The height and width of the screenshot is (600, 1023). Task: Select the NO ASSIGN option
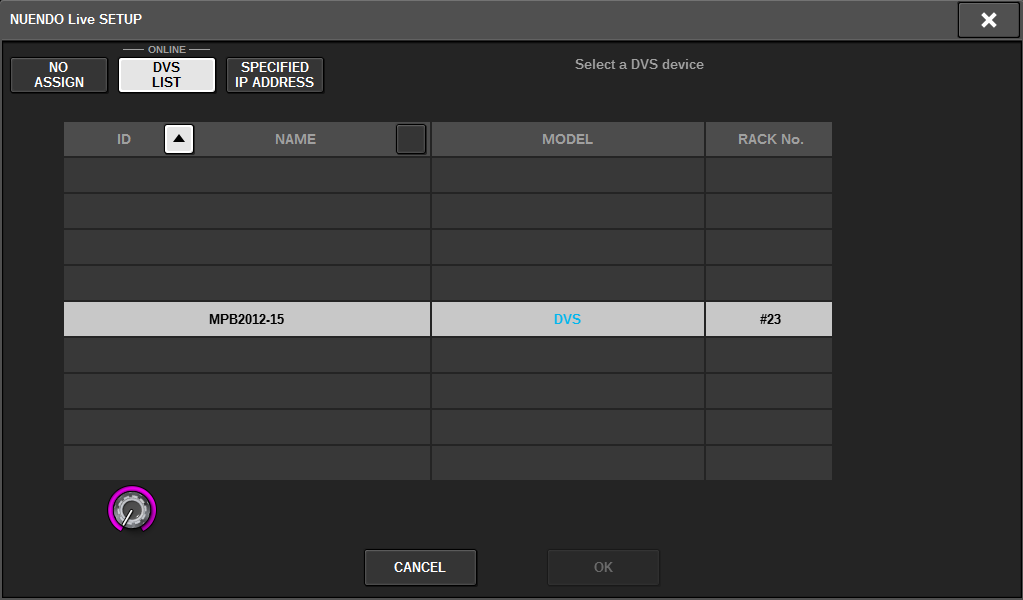tap(59, 75)
